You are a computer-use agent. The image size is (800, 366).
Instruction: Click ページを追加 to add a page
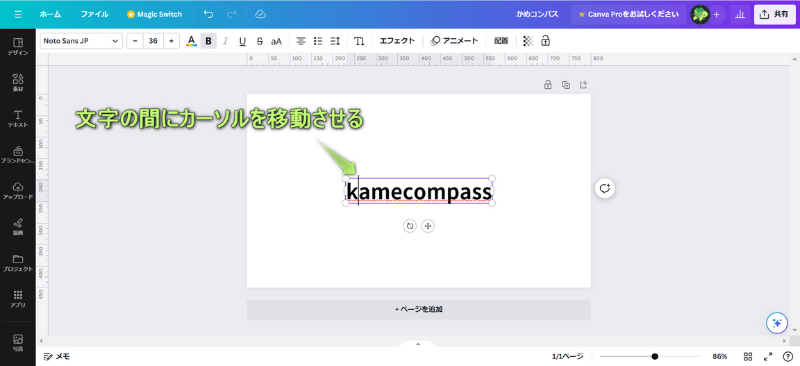419,309
